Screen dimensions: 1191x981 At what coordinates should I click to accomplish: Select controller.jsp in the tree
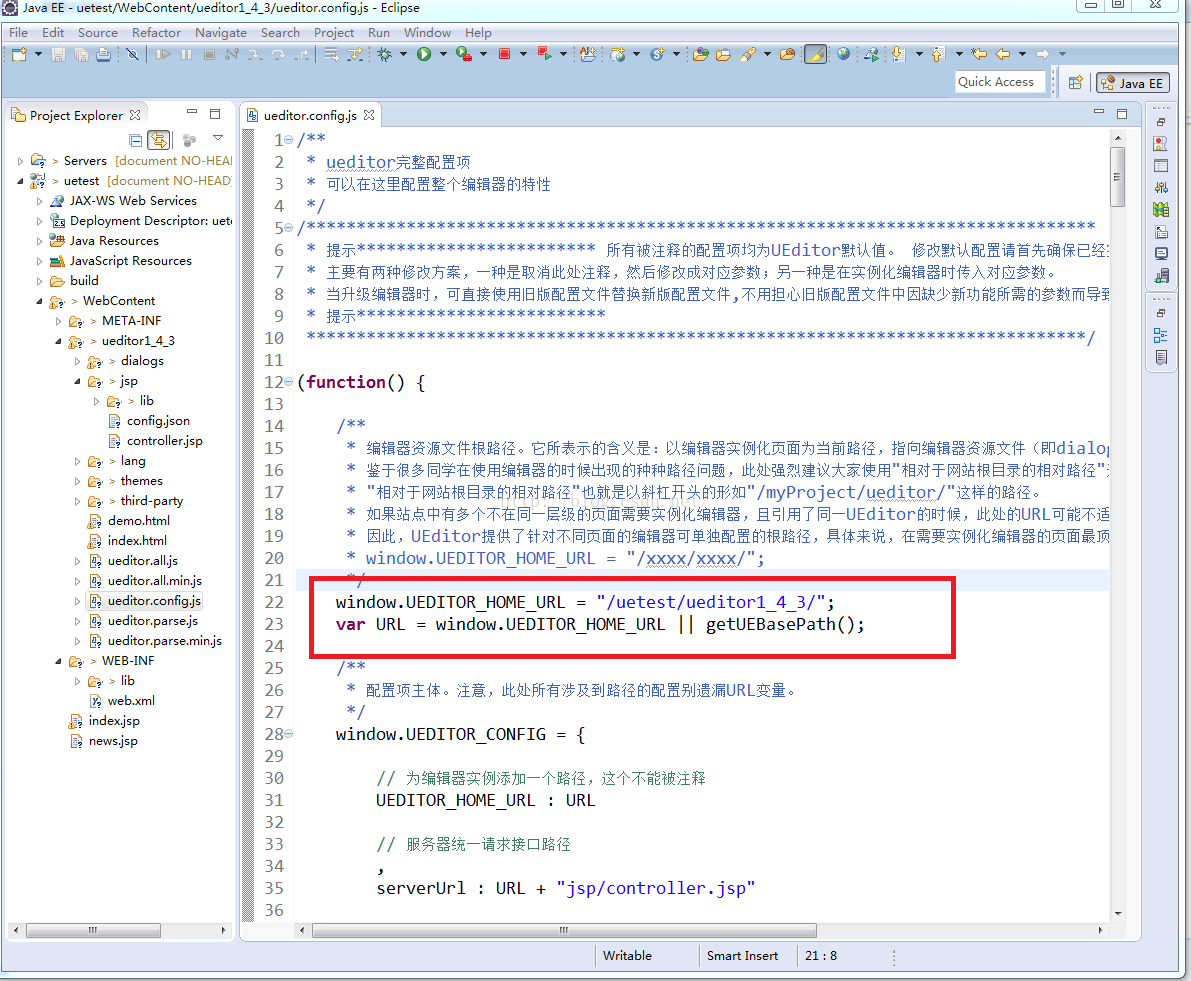click(156, 440)
